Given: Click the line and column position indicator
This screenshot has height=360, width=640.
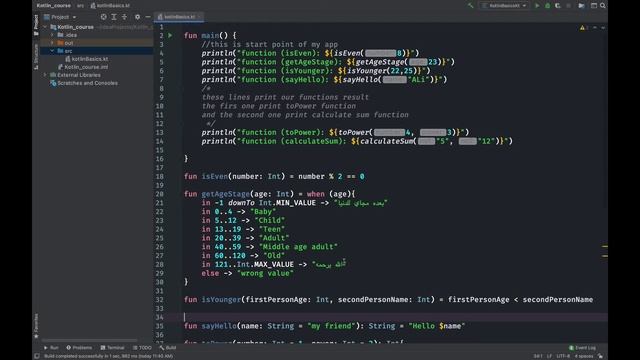Looking at the screenshot, I should click(538, 356).
